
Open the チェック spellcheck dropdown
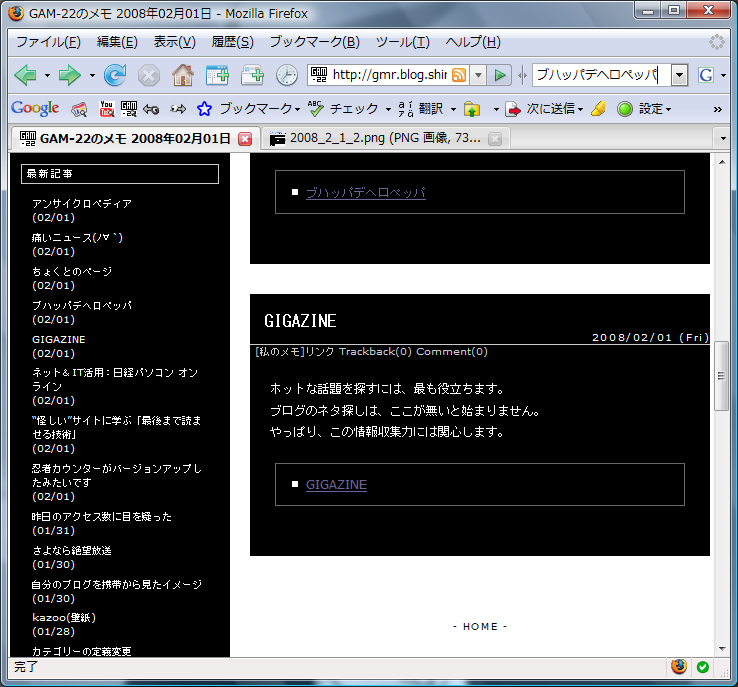[388, 110]
